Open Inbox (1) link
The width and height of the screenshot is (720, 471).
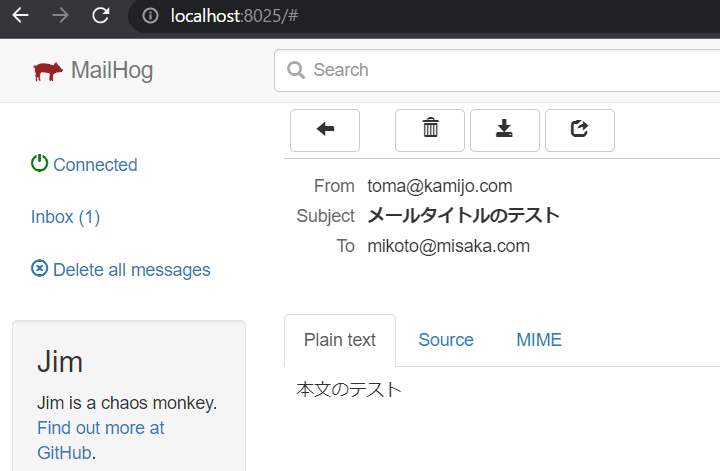(65, 217)
